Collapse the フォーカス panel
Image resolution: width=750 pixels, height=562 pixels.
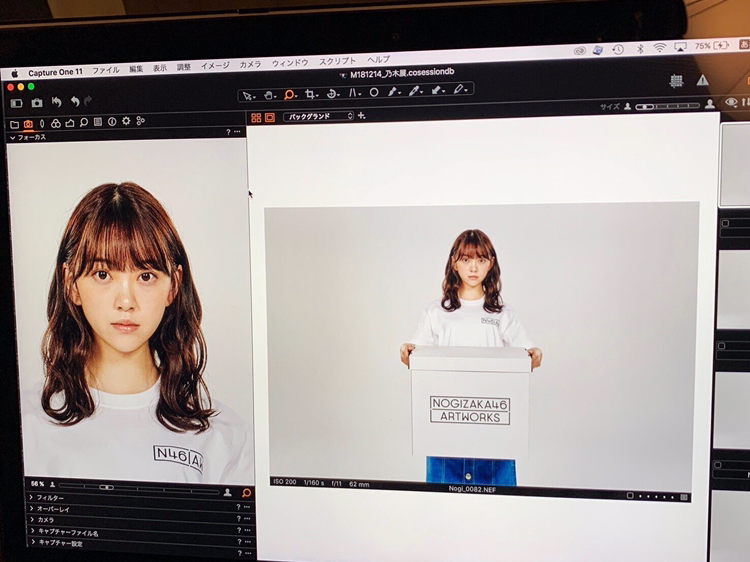13,138
